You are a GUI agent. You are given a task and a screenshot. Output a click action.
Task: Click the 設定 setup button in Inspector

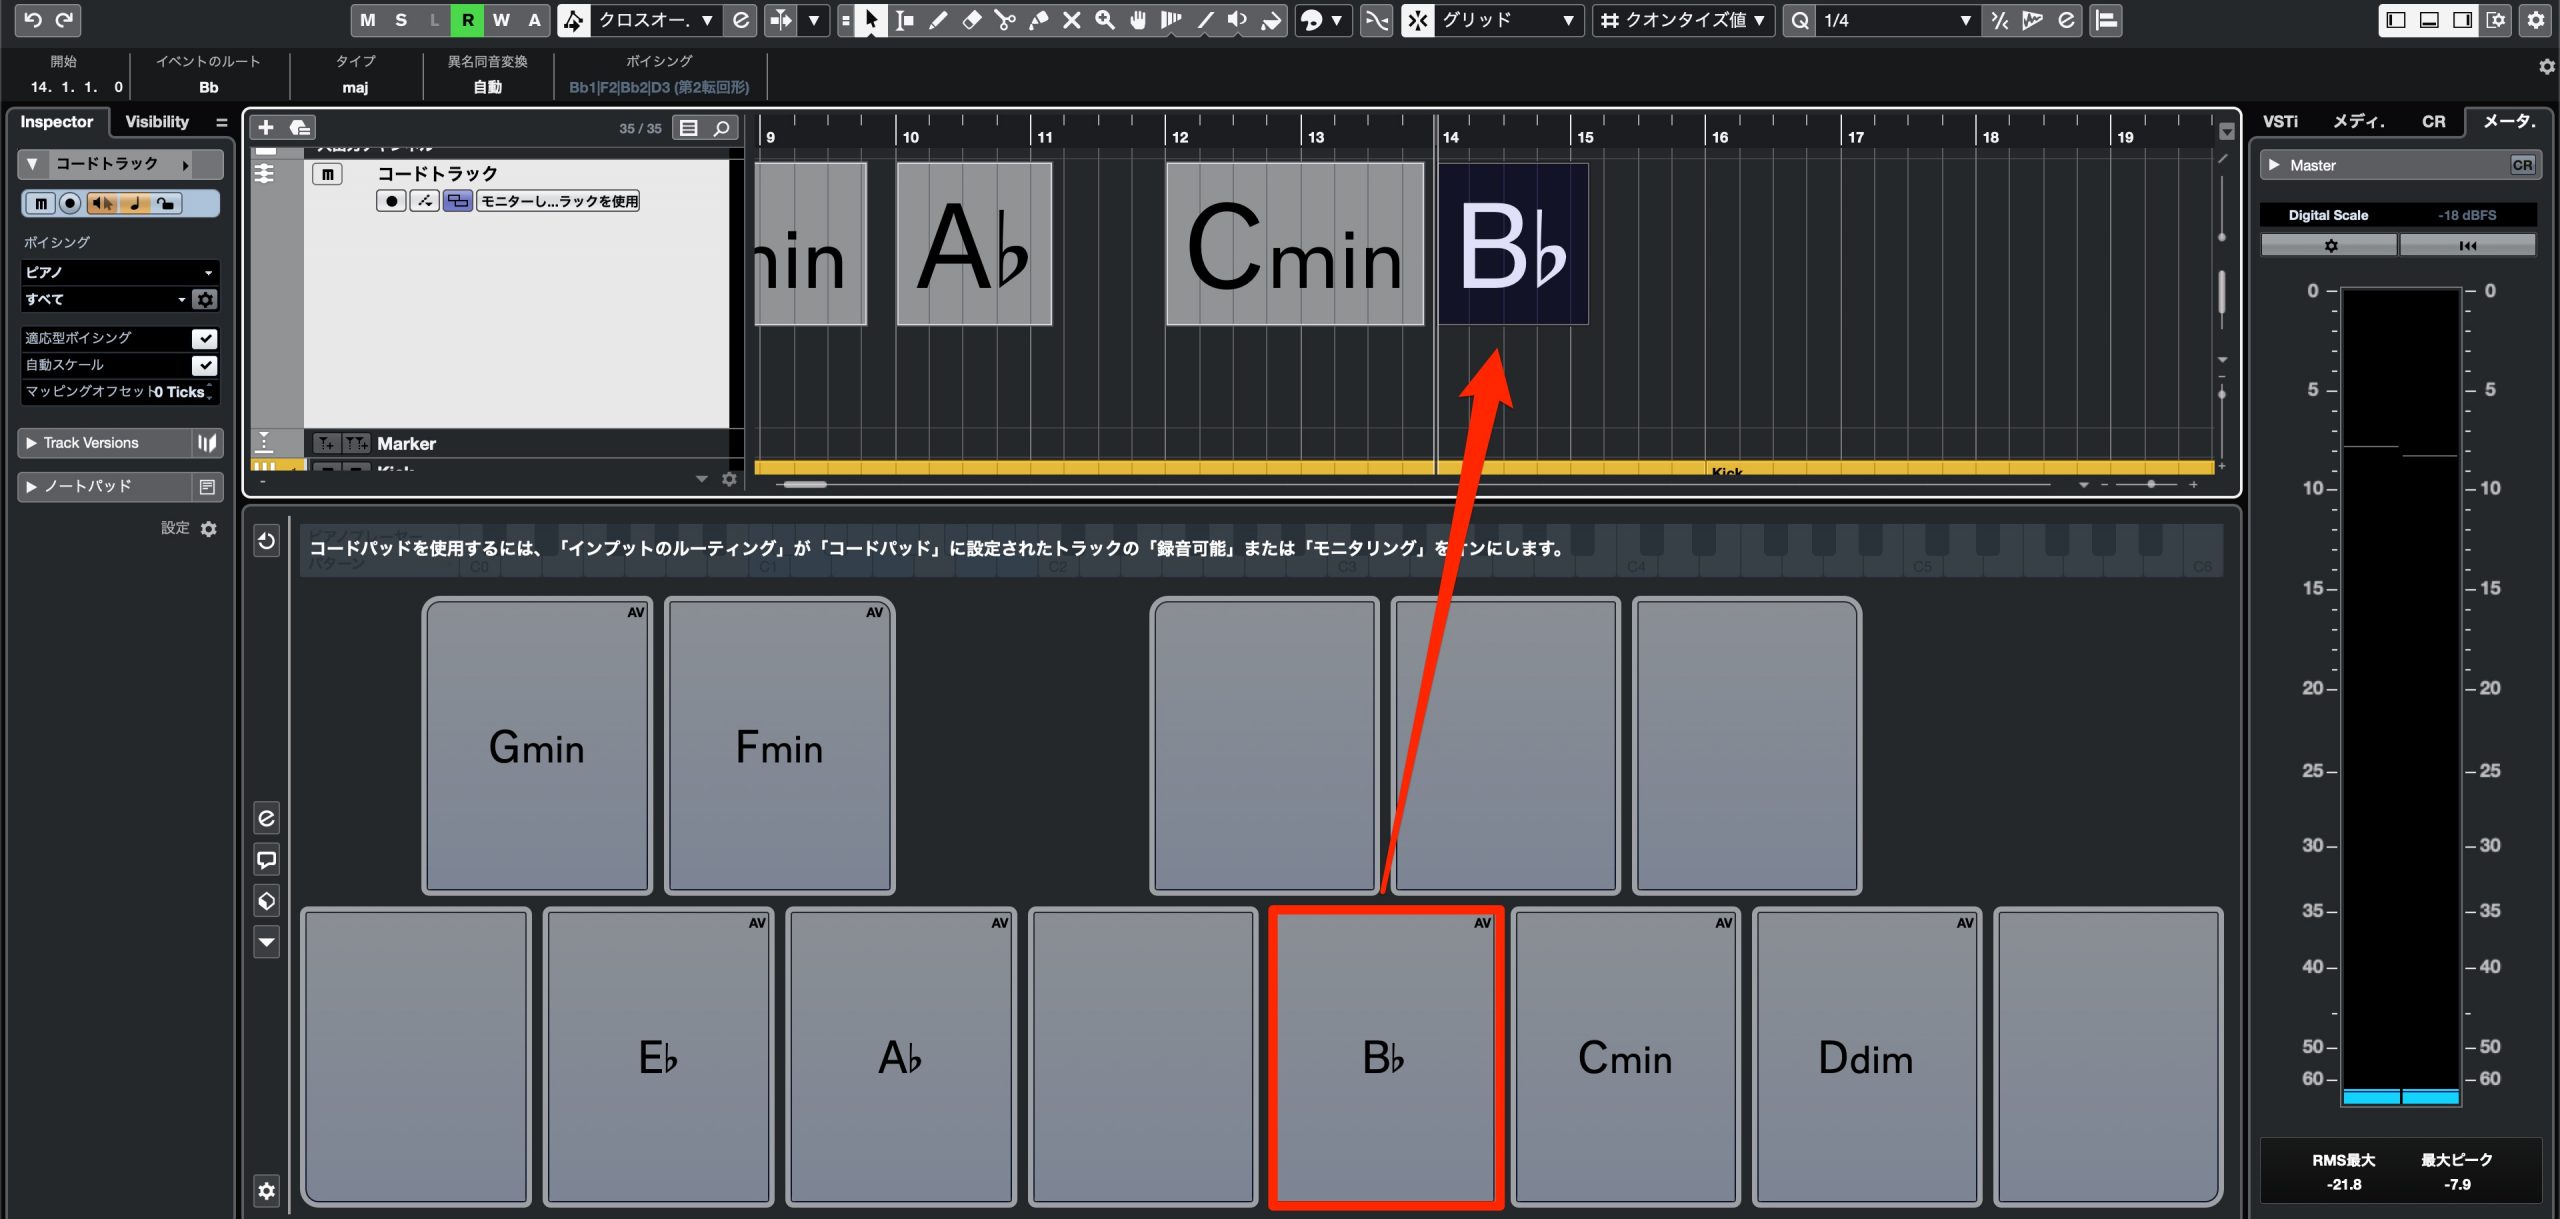click(x=189, y=528)
